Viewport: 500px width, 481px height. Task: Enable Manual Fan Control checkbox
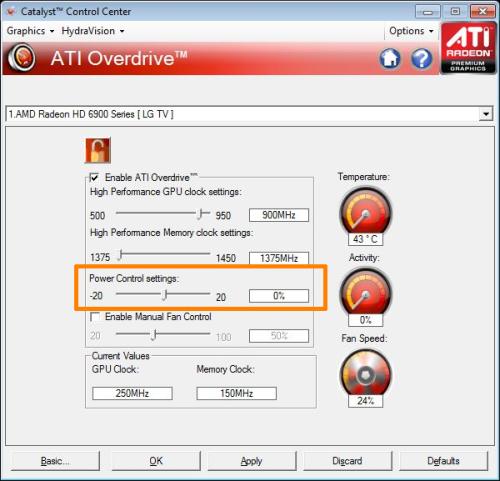(x=95, y=317)
